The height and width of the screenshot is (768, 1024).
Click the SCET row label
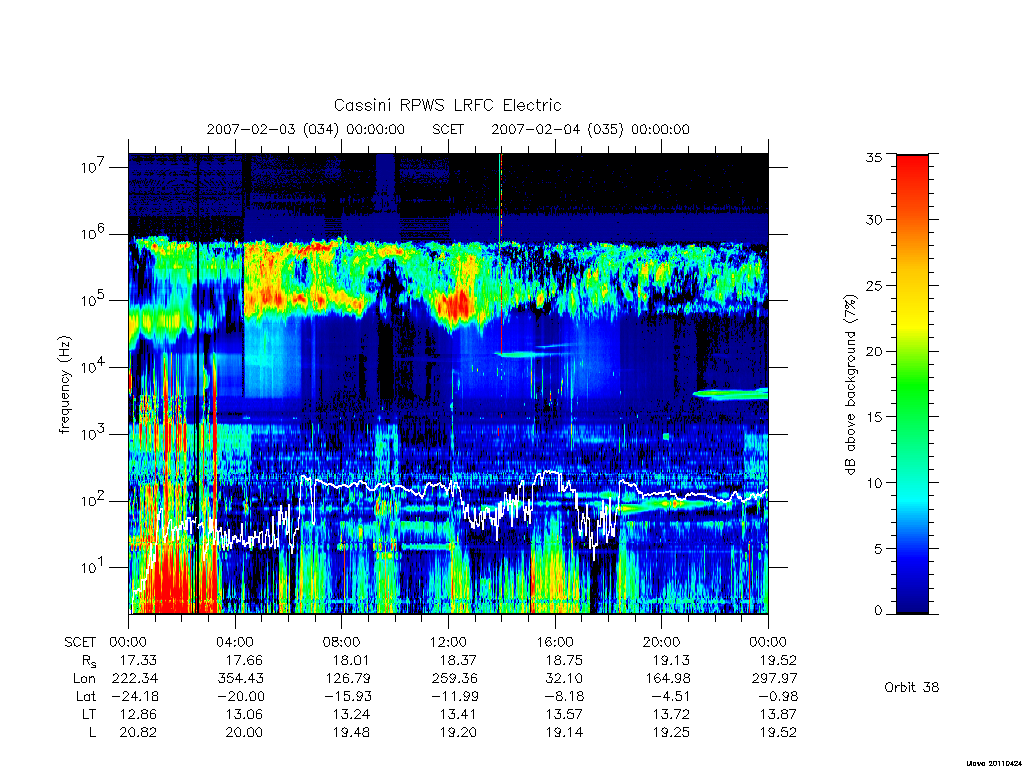pos(80,642)
